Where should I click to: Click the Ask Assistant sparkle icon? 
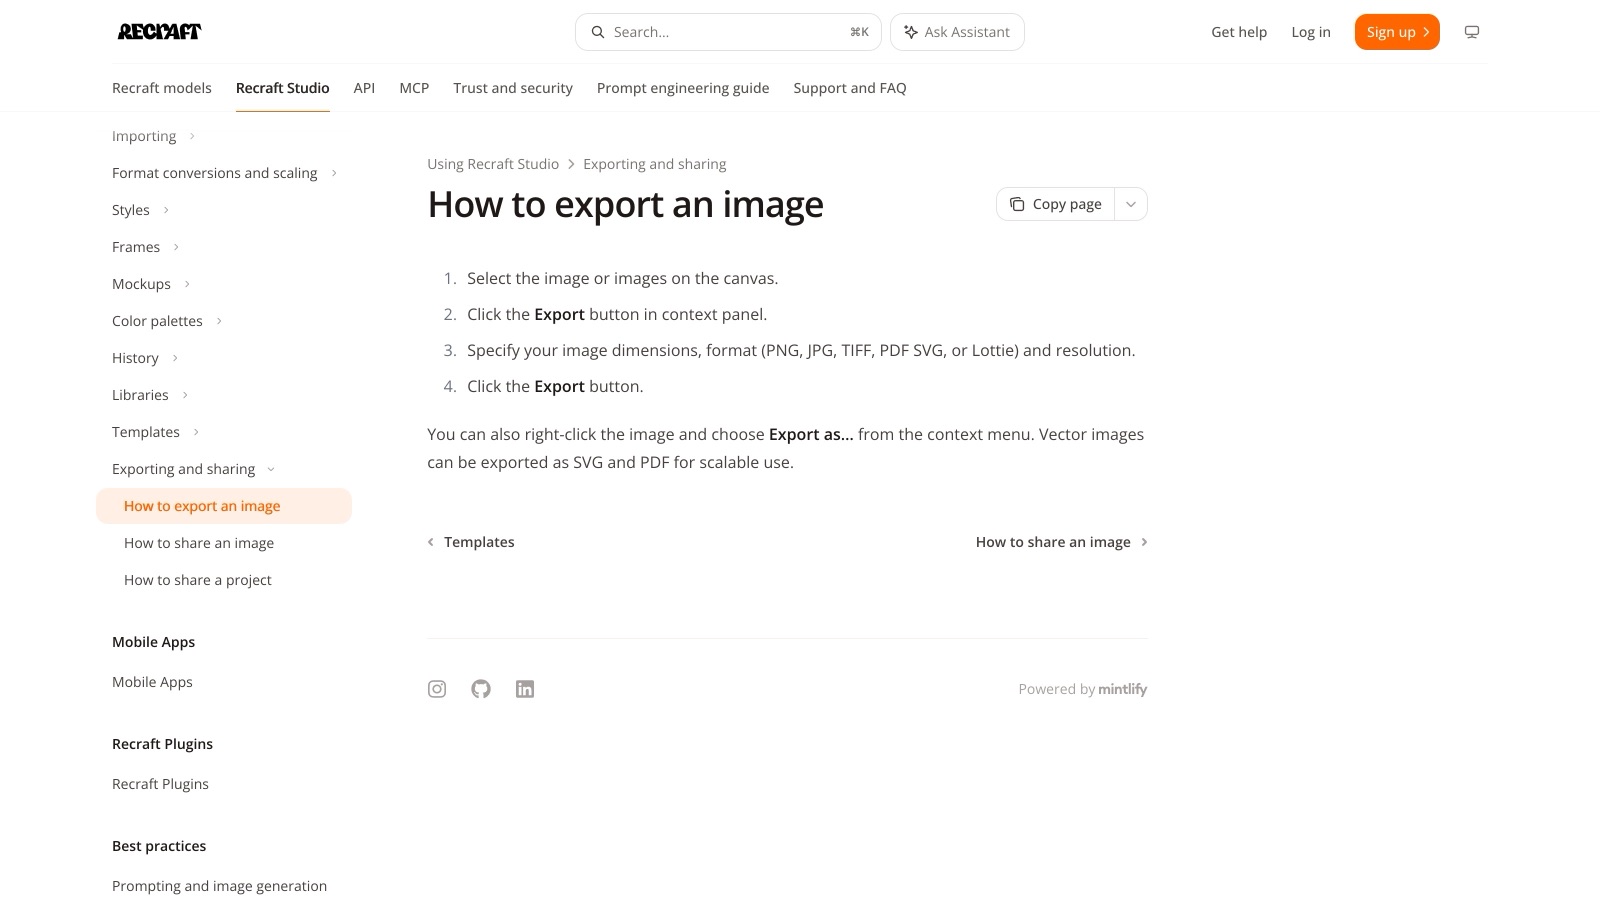(x=911, y=32)
